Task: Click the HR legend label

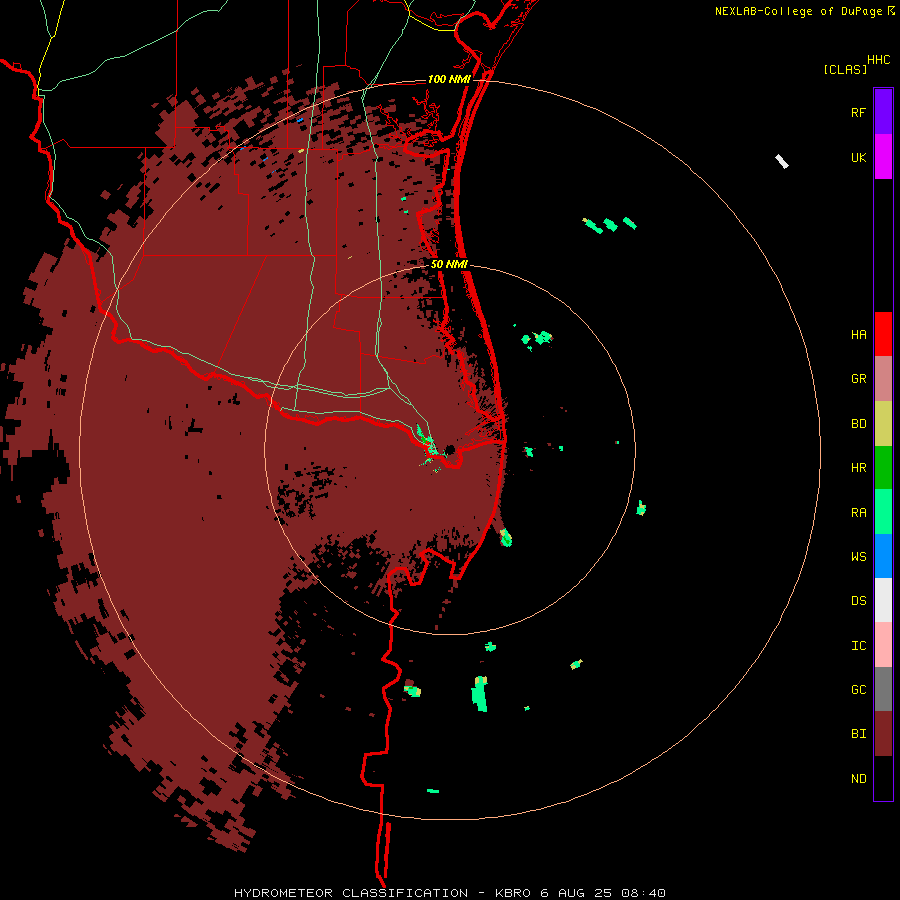Action: tap(858, 468)
